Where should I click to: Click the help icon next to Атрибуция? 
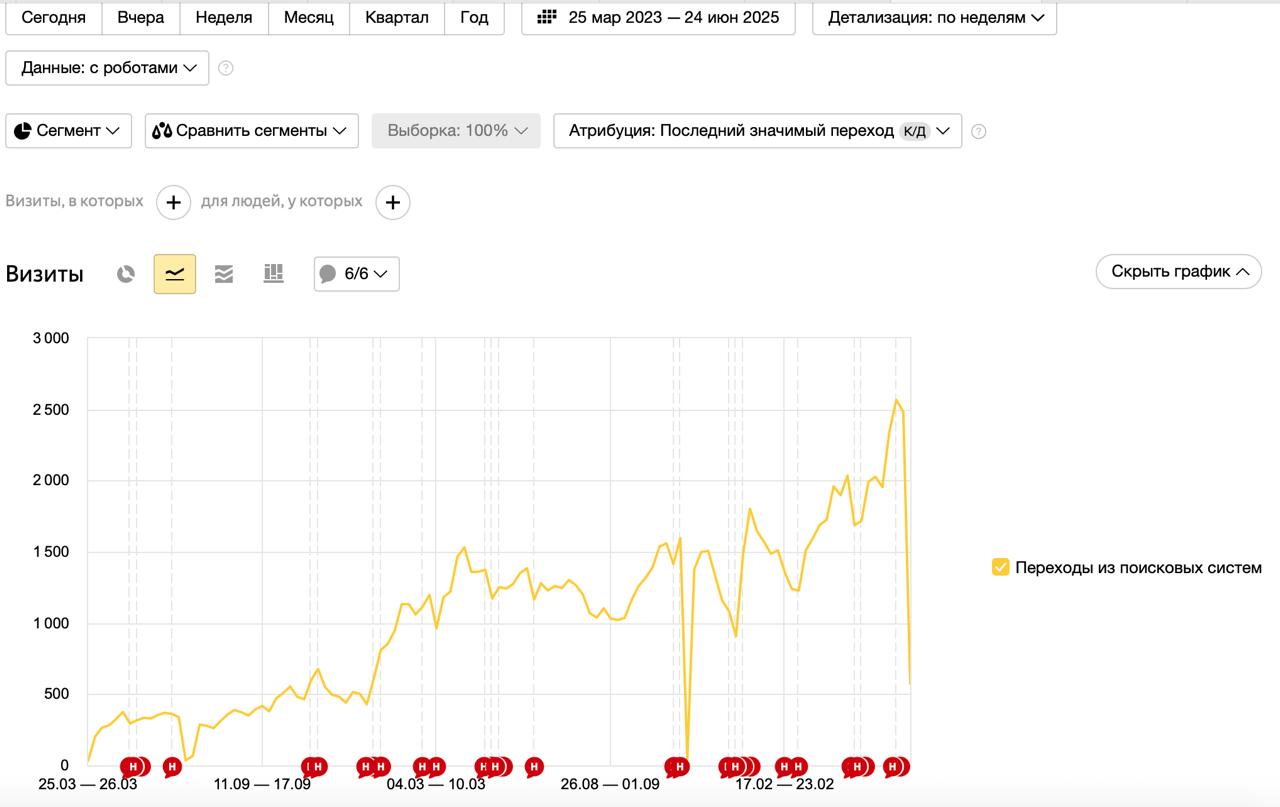point(978,131)
